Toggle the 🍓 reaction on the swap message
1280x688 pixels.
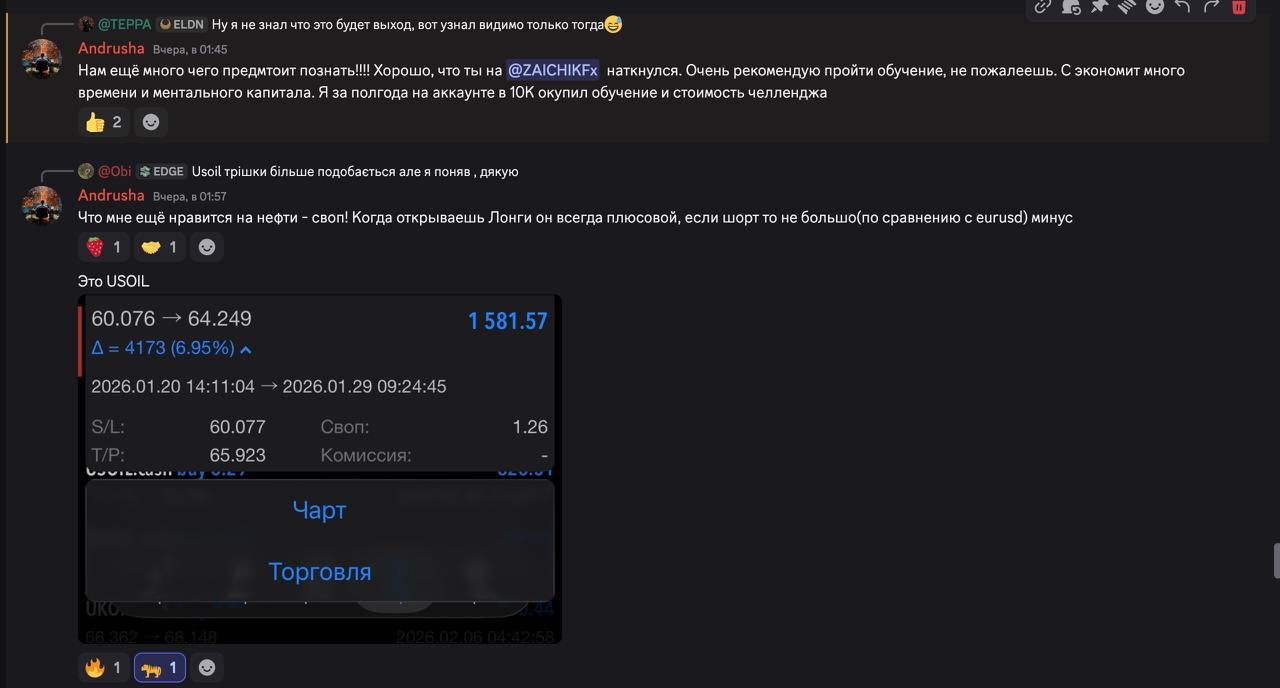click(103, 246)
